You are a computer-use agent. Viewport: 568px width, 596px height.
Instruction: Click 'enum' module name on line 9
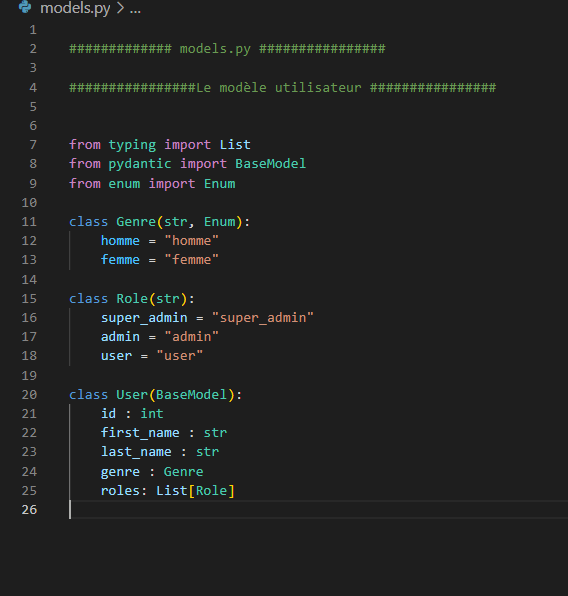[x=124, y=184]
